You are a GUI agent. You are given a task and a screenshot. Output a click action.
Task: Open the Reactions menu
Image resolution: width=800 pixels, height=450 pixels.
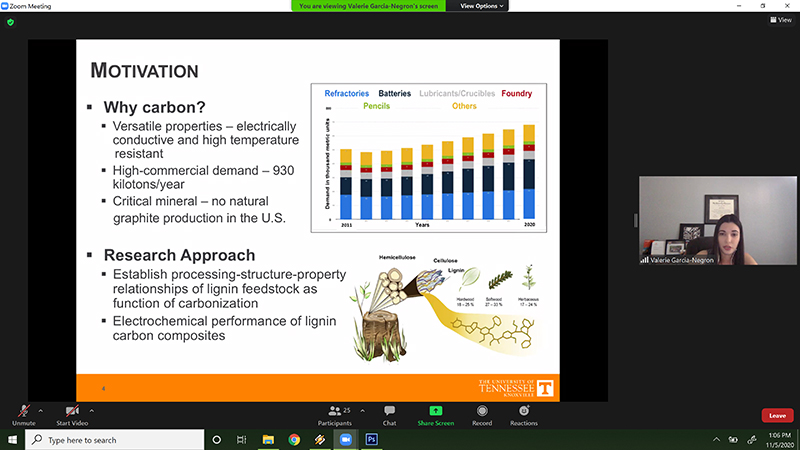(524, 415)
